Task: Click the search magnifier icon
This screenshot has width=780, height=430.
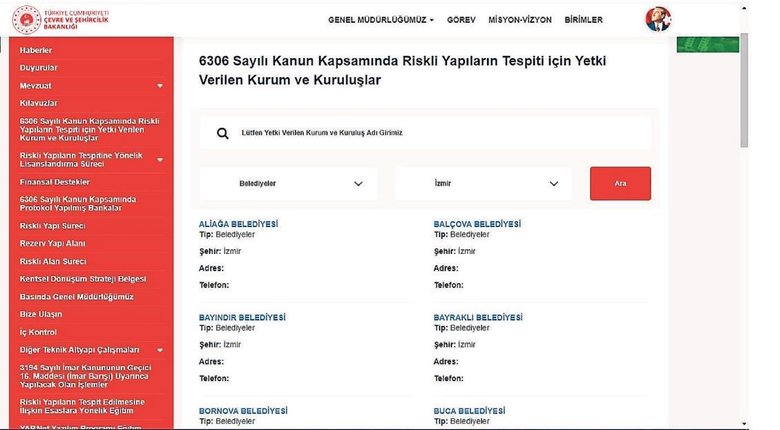Action: pyautogui.click(x=223, y=133)
